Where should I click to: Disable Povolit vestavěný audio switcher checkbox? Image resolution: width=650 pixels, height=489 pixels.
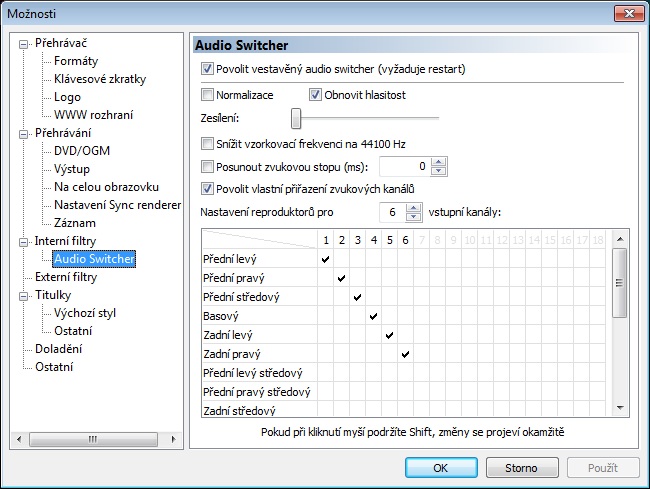(x=207, y=68)
